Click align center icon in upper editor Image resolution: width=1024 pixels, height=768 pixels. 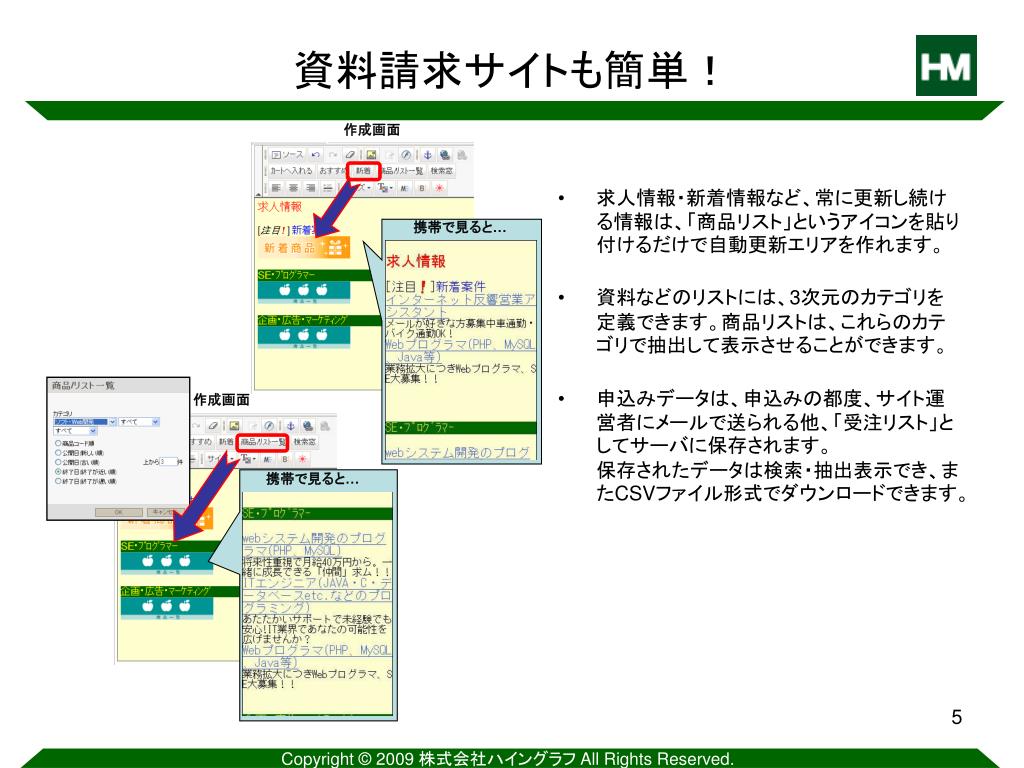click(293, 188)
